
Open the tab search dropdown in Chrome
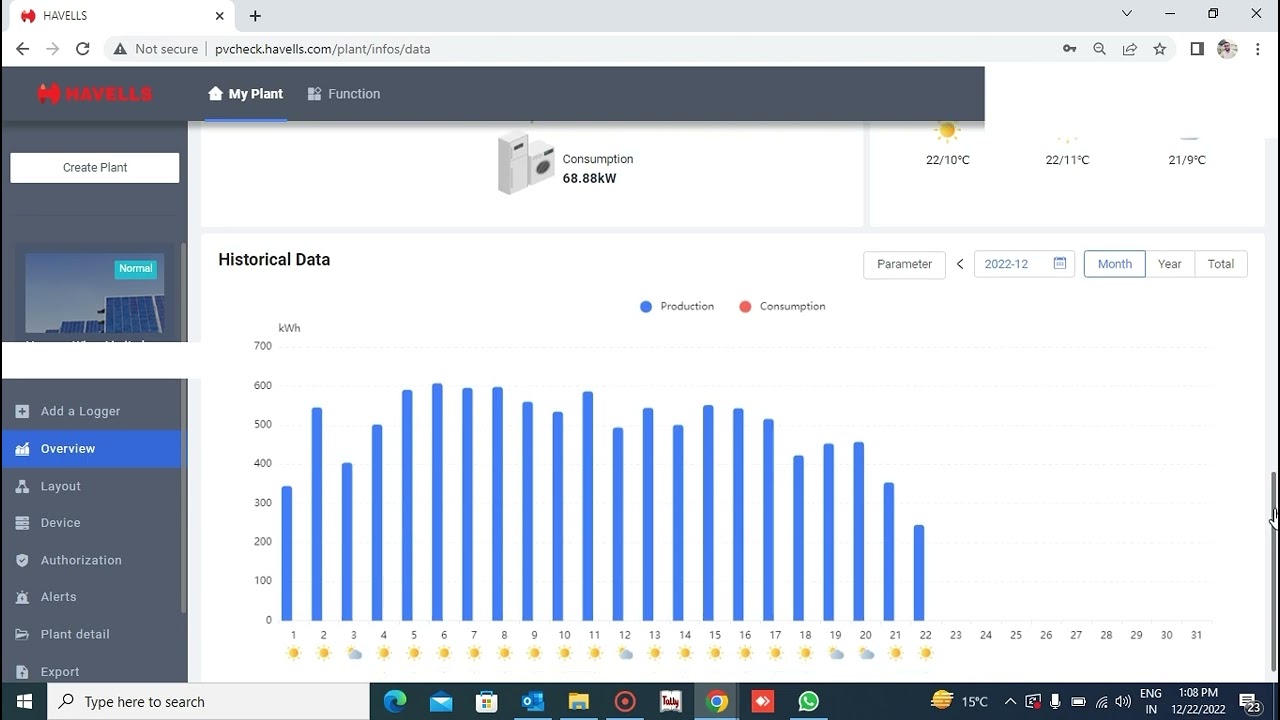click(x=1127, y=14)
